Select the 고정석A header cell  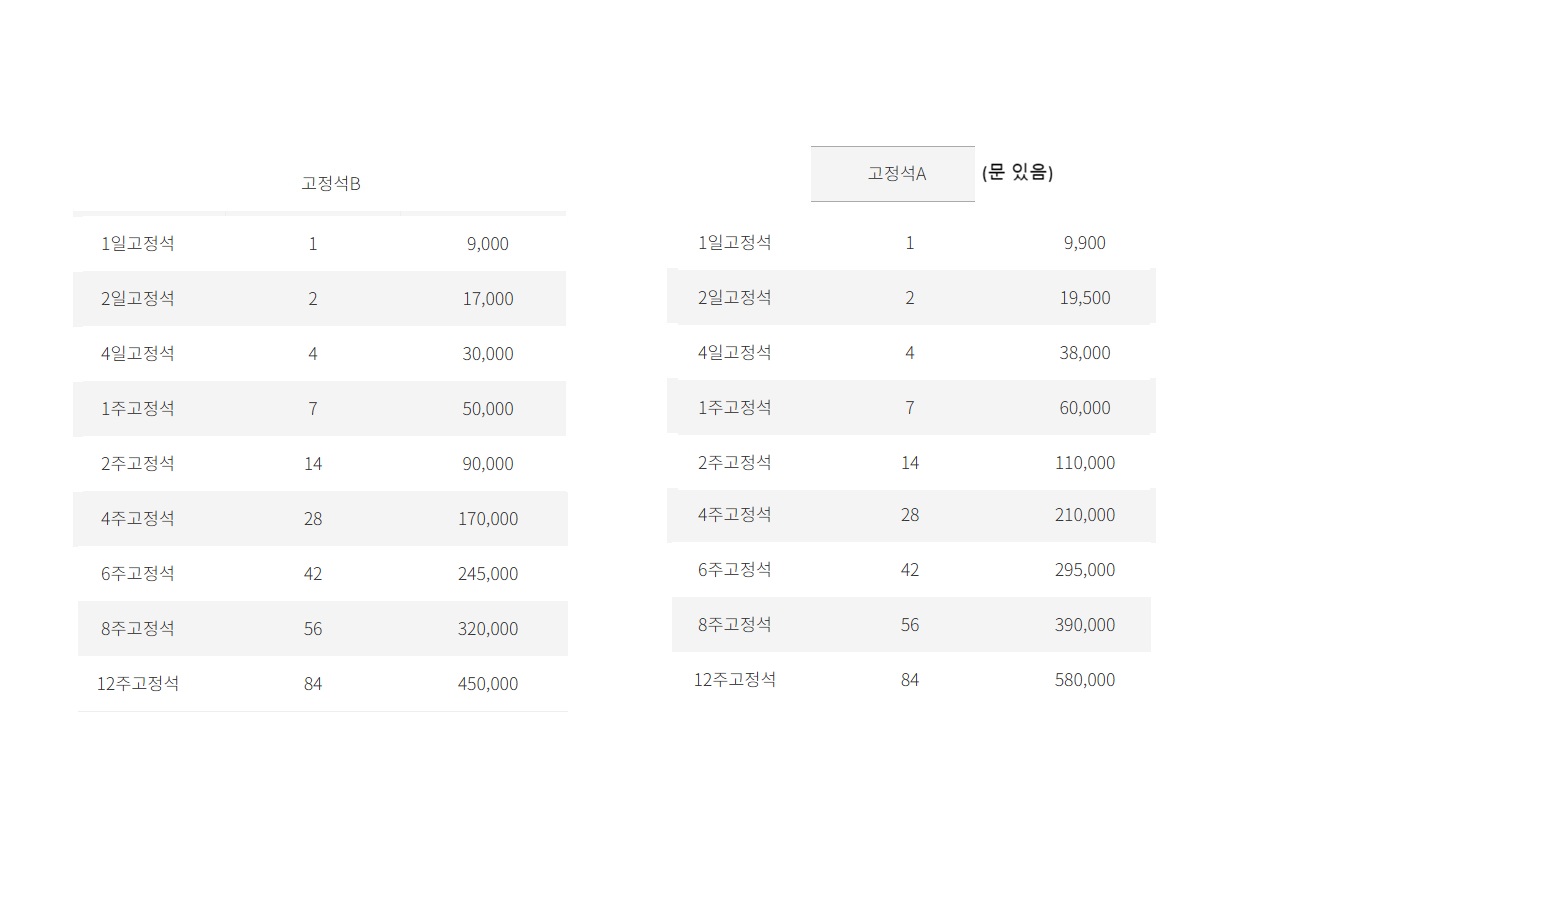[x=892, y=174]
